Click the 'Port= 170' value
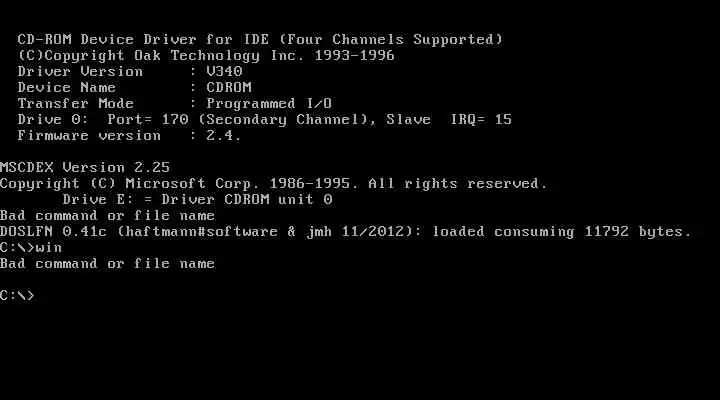The image size is (720, 400). pyautogui.click(x=148, y=119)
